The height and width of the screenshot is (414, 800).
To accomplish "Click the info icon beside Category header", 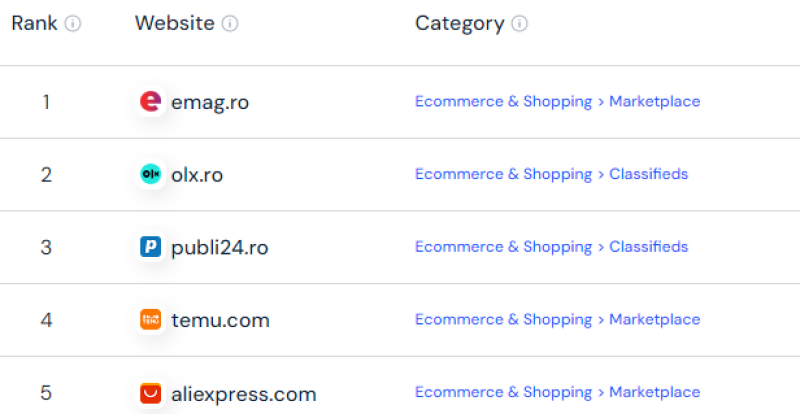I will coord(519,24).
